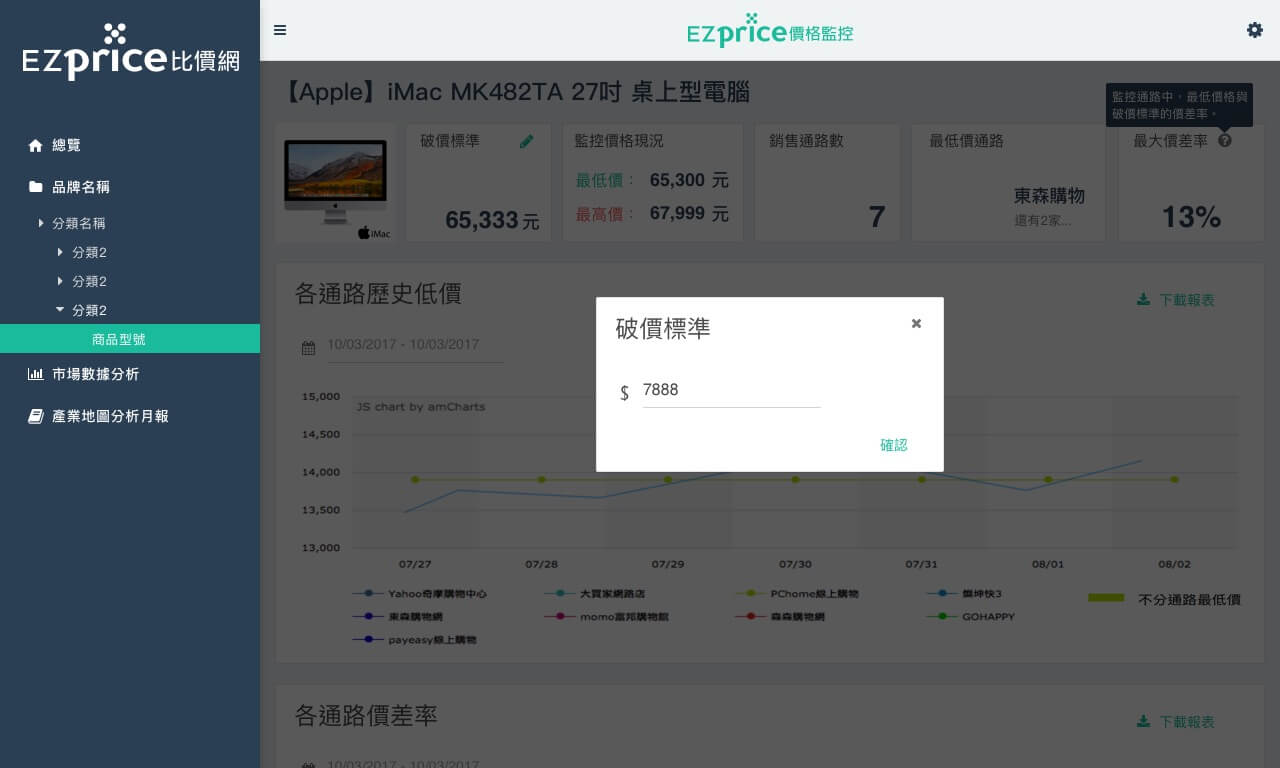Click the 銷售通路數 value 7
The height and width of the screenshot is (768, 1280).
click(877, 217)
